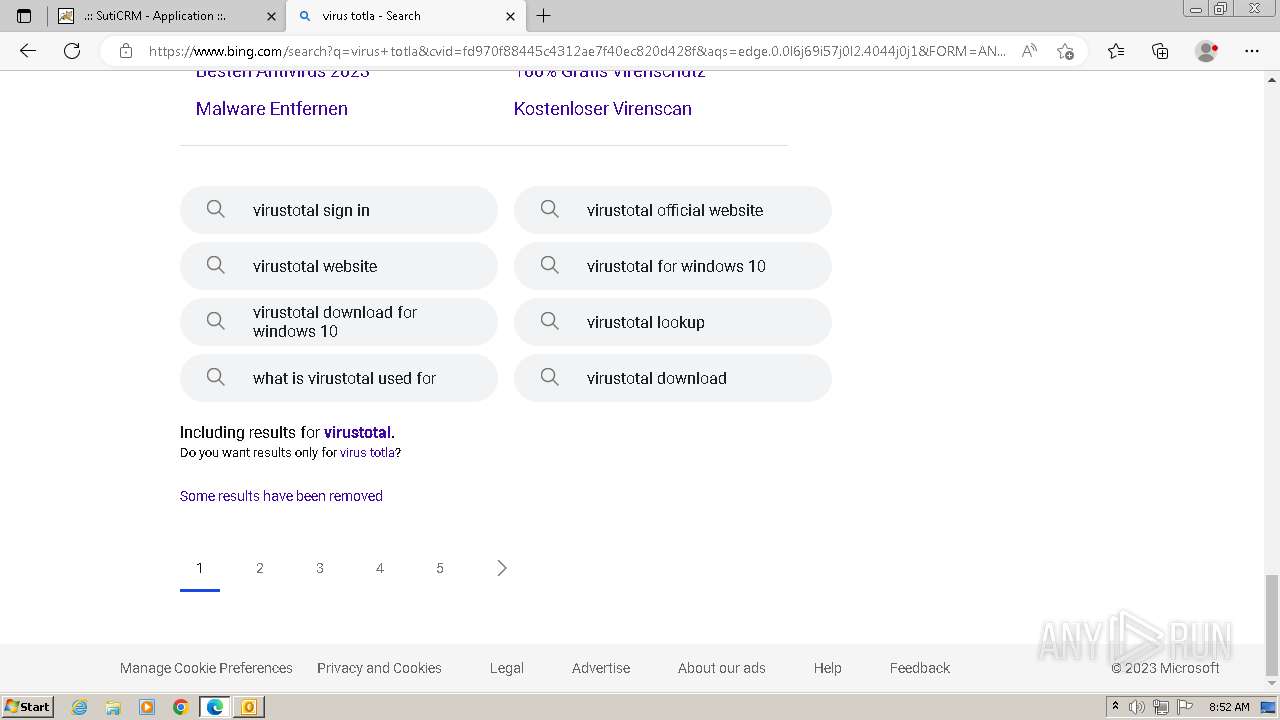The image size is (1280, 720).
Task: Stay on results page 1
Action: click(x=200, y=568)
